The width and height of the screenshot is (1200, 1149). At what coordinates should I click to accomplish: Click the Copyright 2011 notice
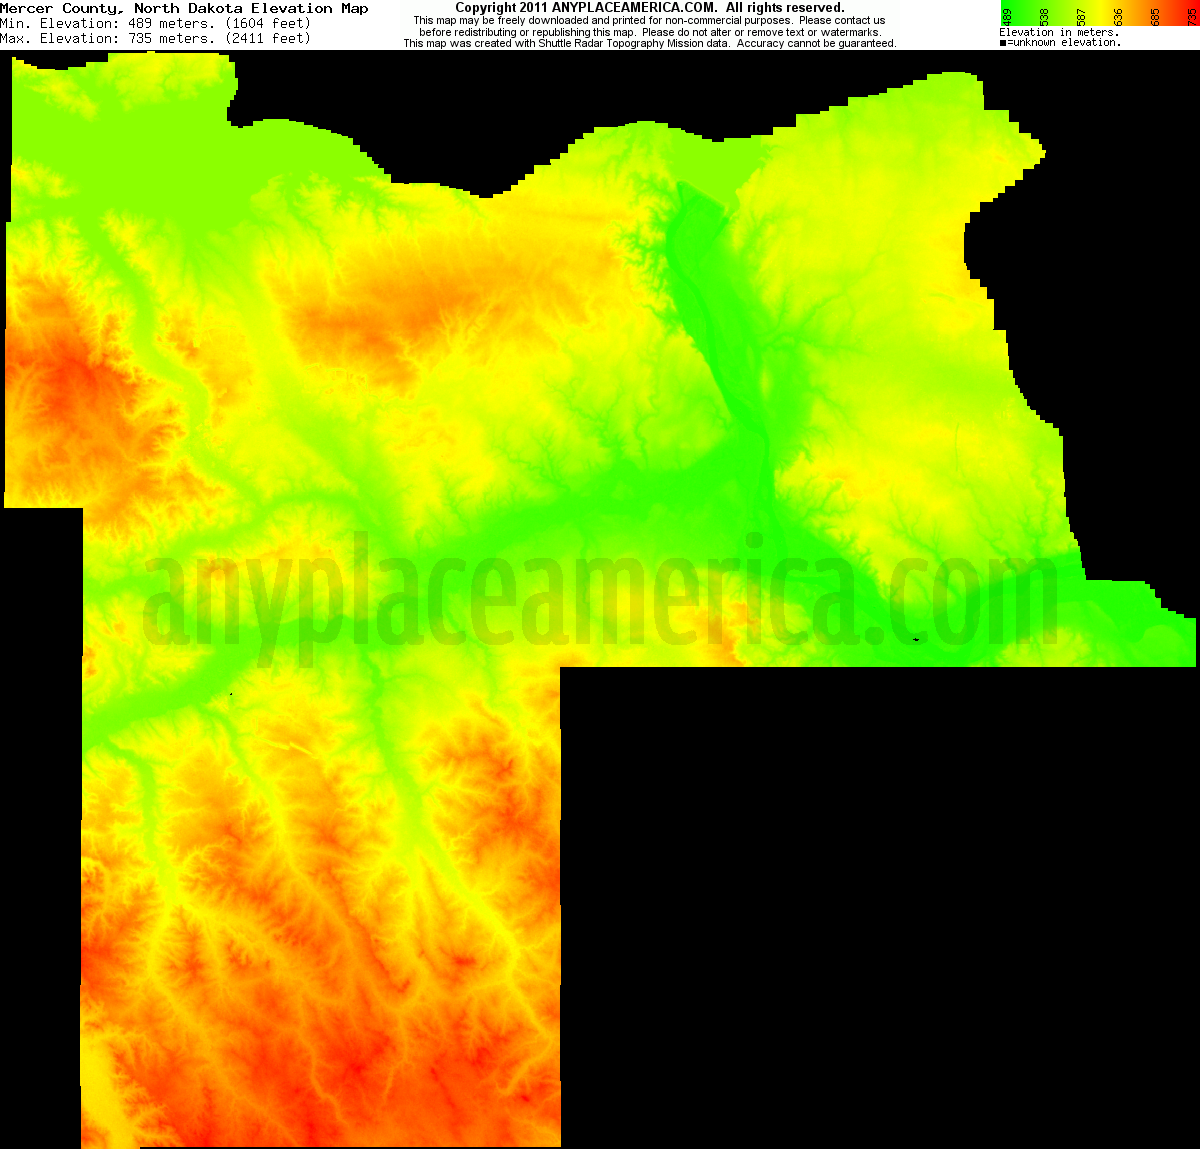(x=650, y=6)
